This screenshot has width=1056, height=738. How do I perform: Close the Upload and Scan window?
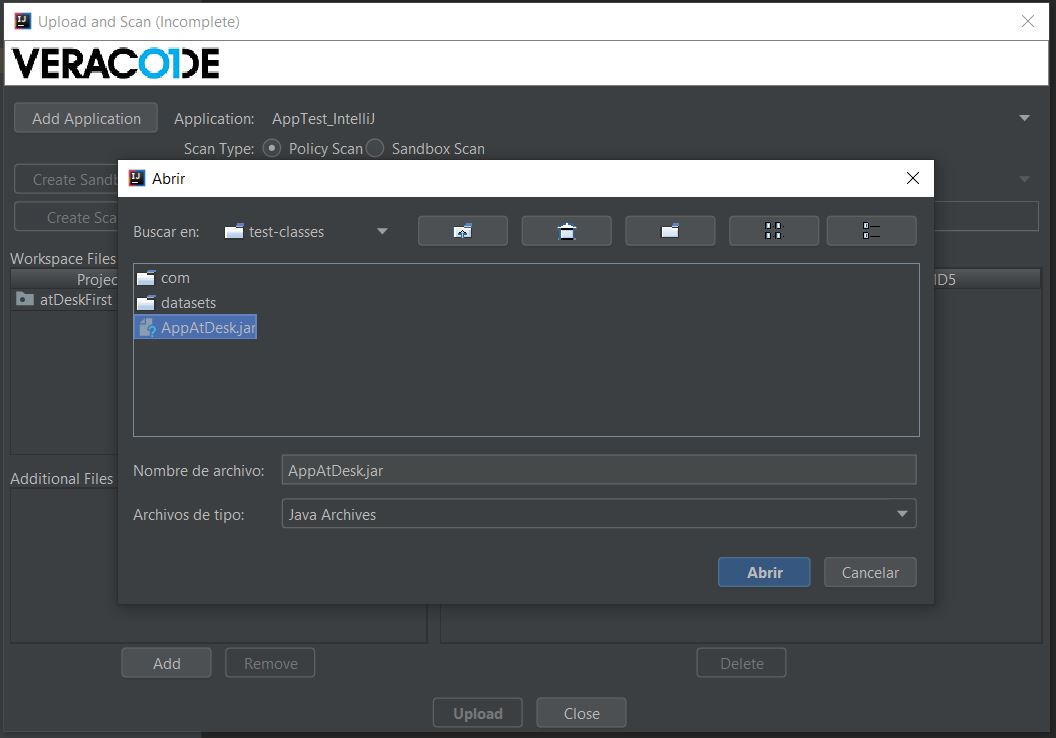1028,21
